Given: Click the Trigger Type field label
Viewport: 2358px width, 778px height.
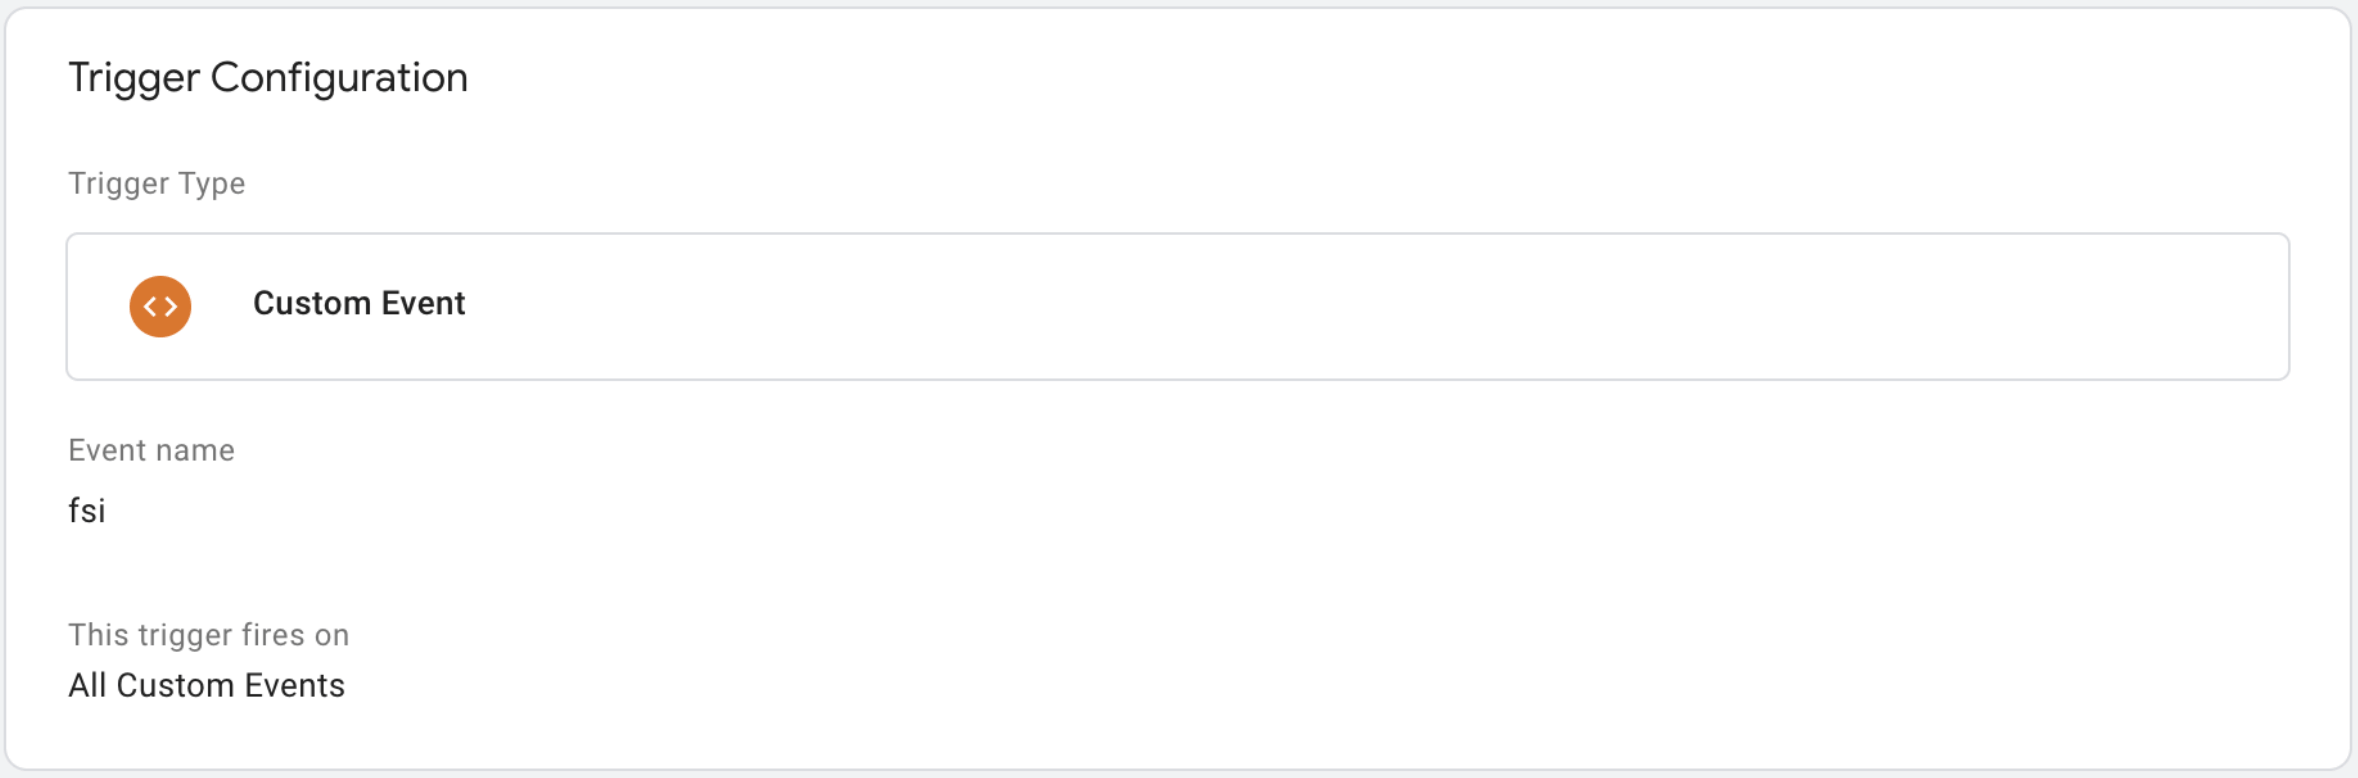Looking at the screenshot, I should click(157, 184).
